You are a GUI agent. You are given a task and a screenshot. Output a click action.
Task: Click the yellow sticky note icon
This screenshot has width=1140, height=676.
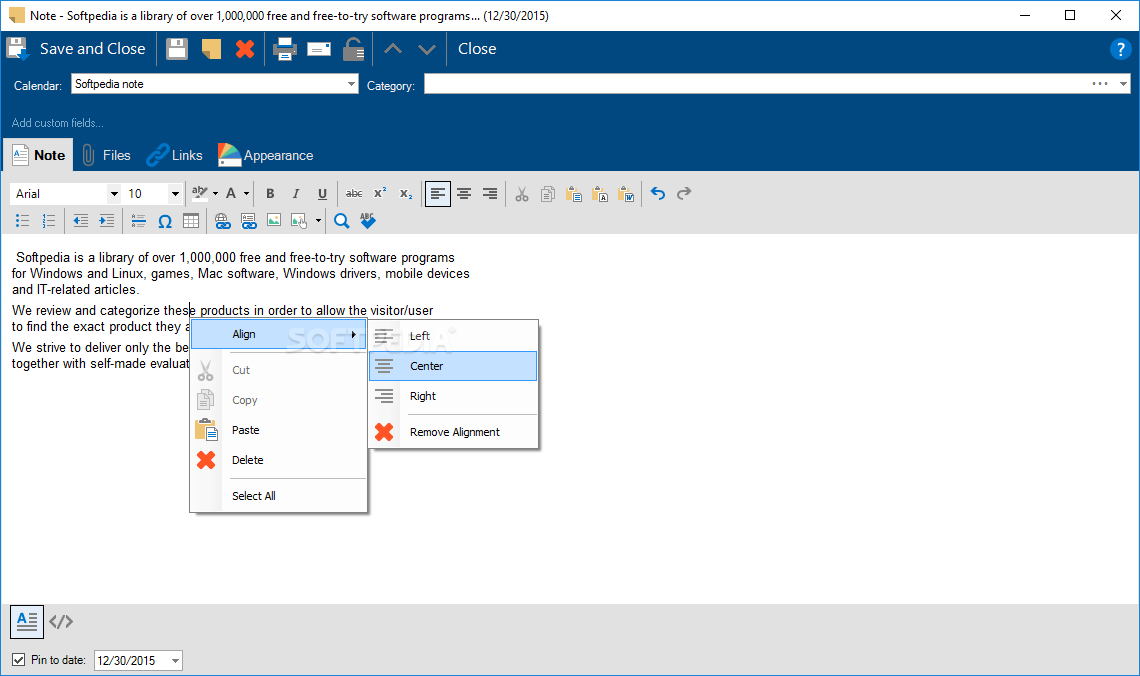211,49
